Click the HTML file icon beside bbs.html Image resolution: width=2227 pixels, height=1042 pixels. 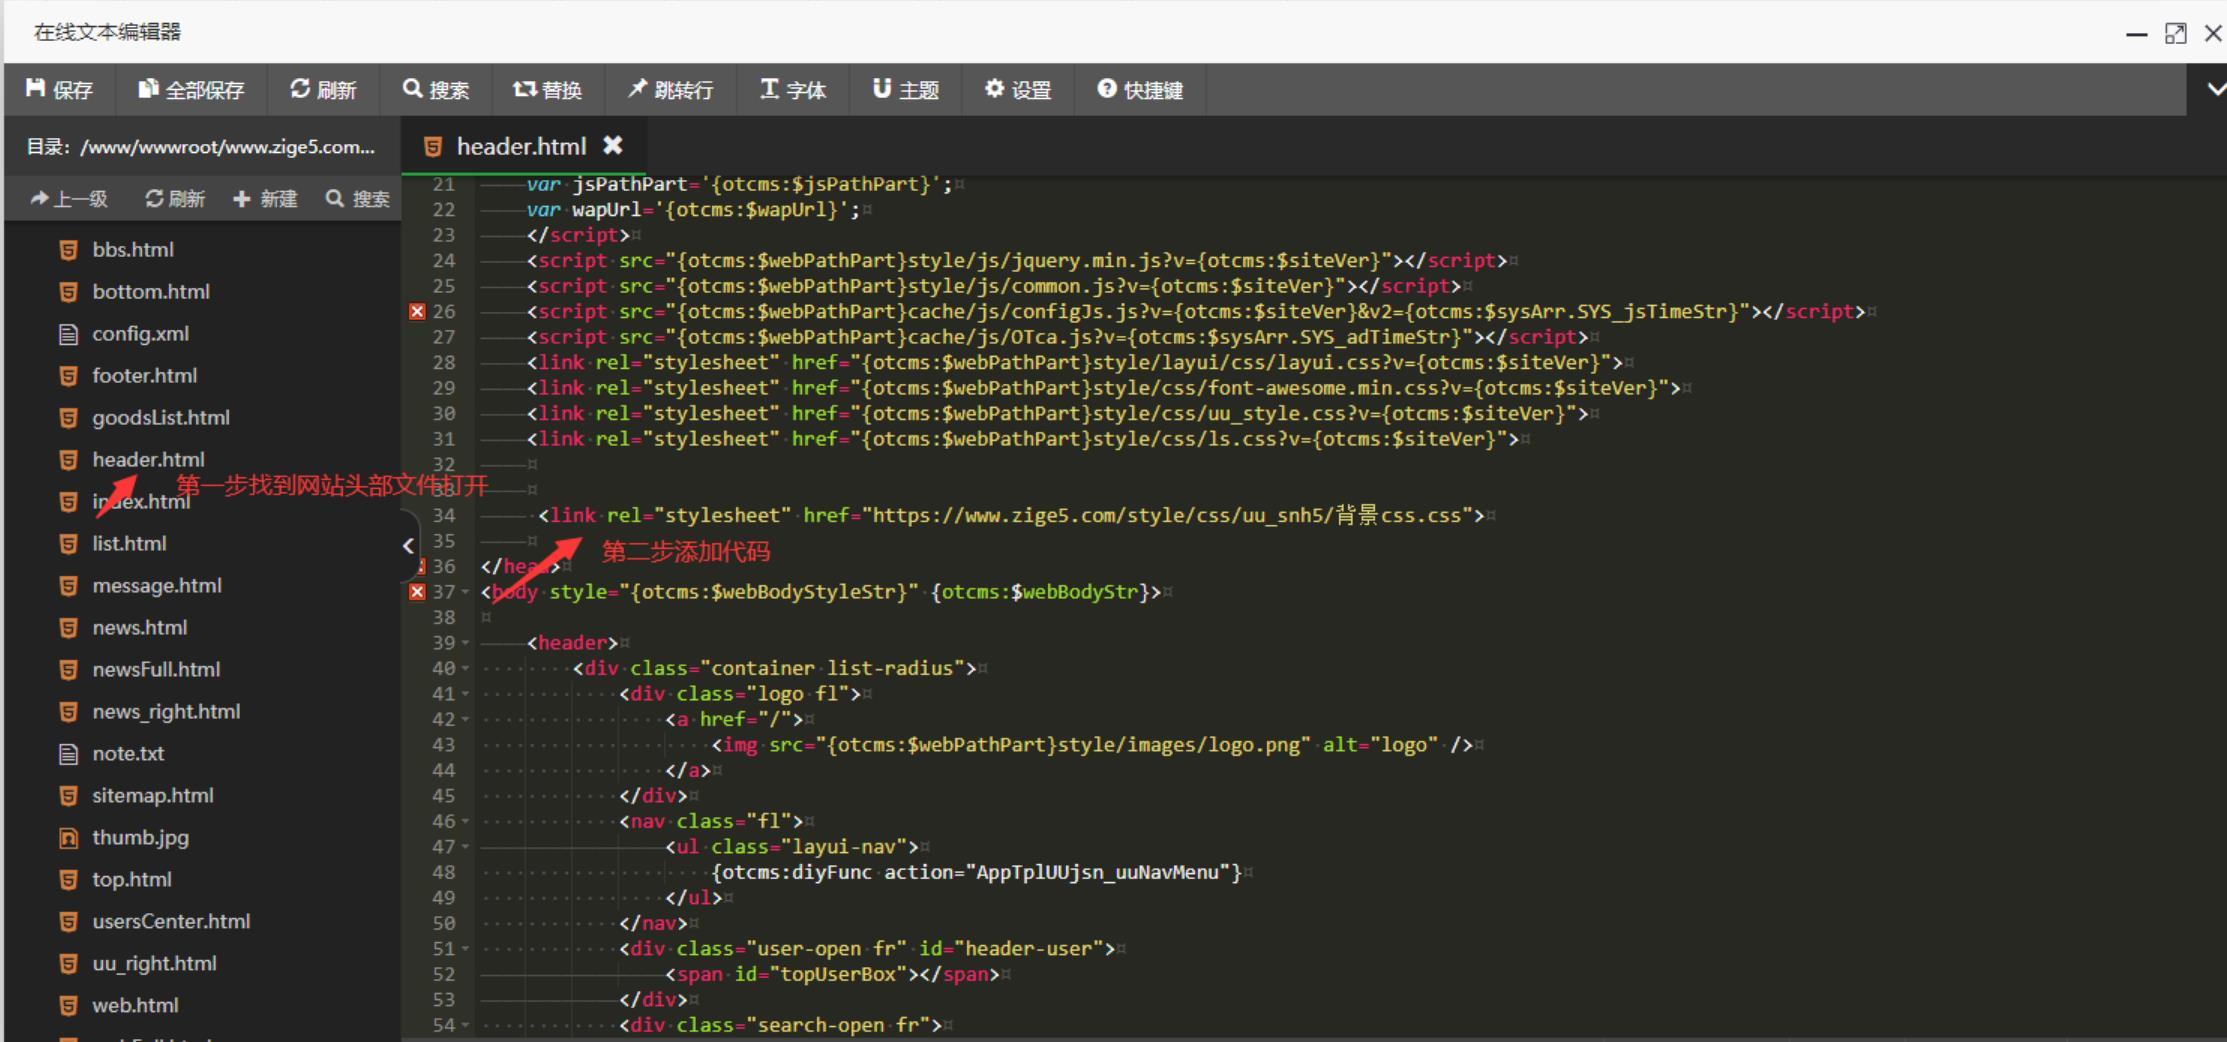coord(68,250)
